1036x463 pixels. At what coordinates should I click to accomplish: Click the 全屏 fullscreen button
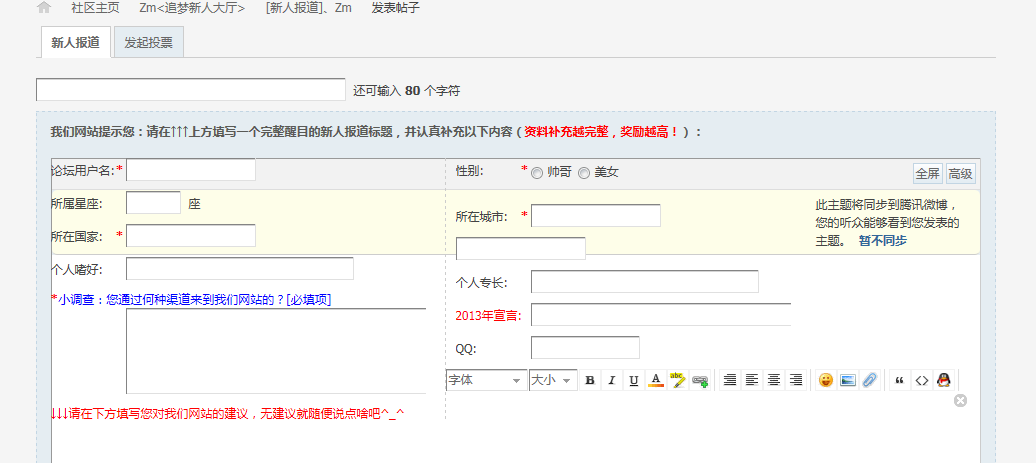pyautogui.click(x=928, y=174)
